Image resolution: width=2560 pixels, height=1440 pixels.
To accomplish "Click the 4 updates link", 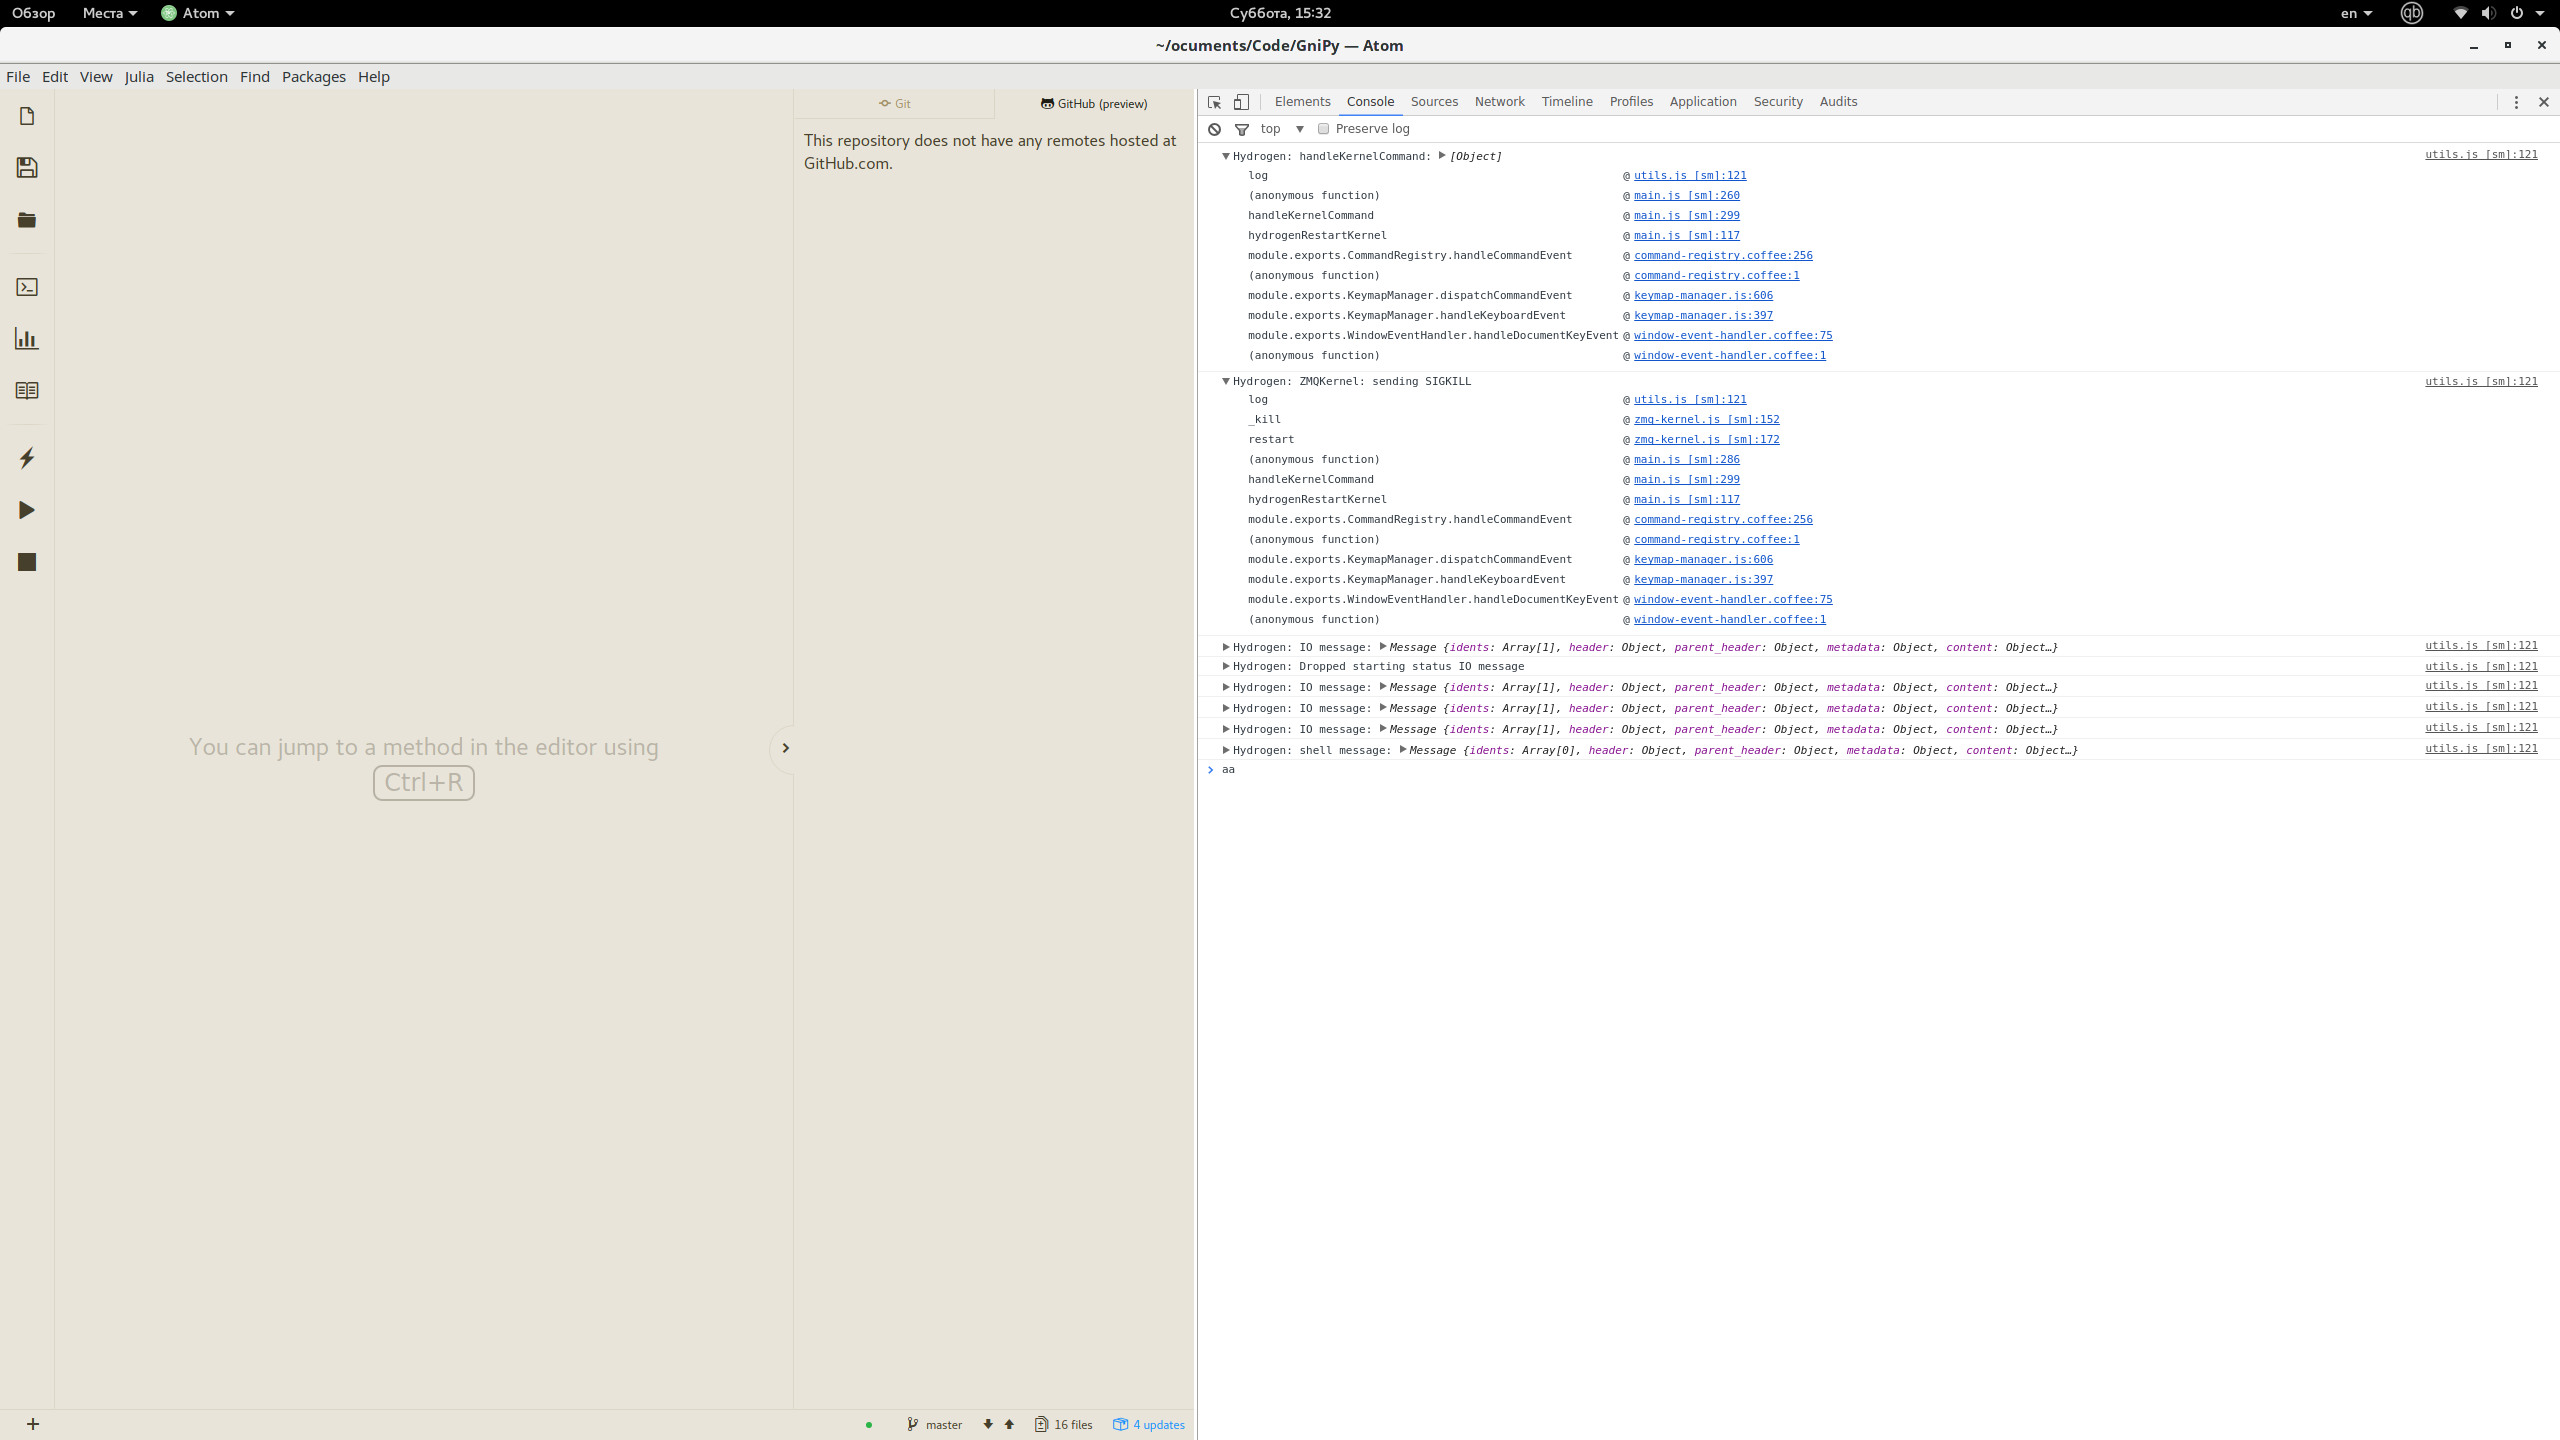I will (x=1157, y=1424).
